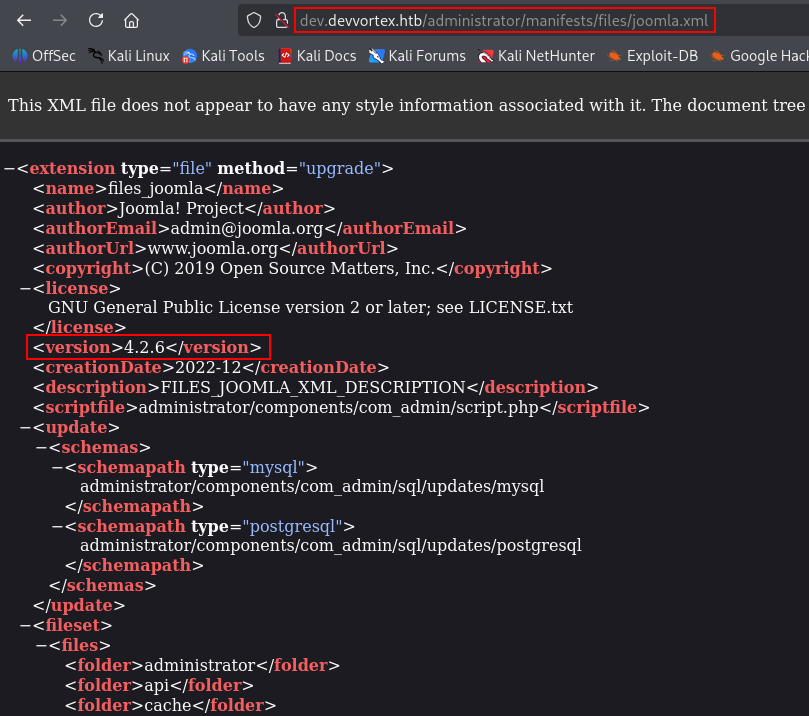This screenshot has height=716, width=809.
Task: Open the Kali NetHunter bookmark
Action: click(x=536, y=56)
